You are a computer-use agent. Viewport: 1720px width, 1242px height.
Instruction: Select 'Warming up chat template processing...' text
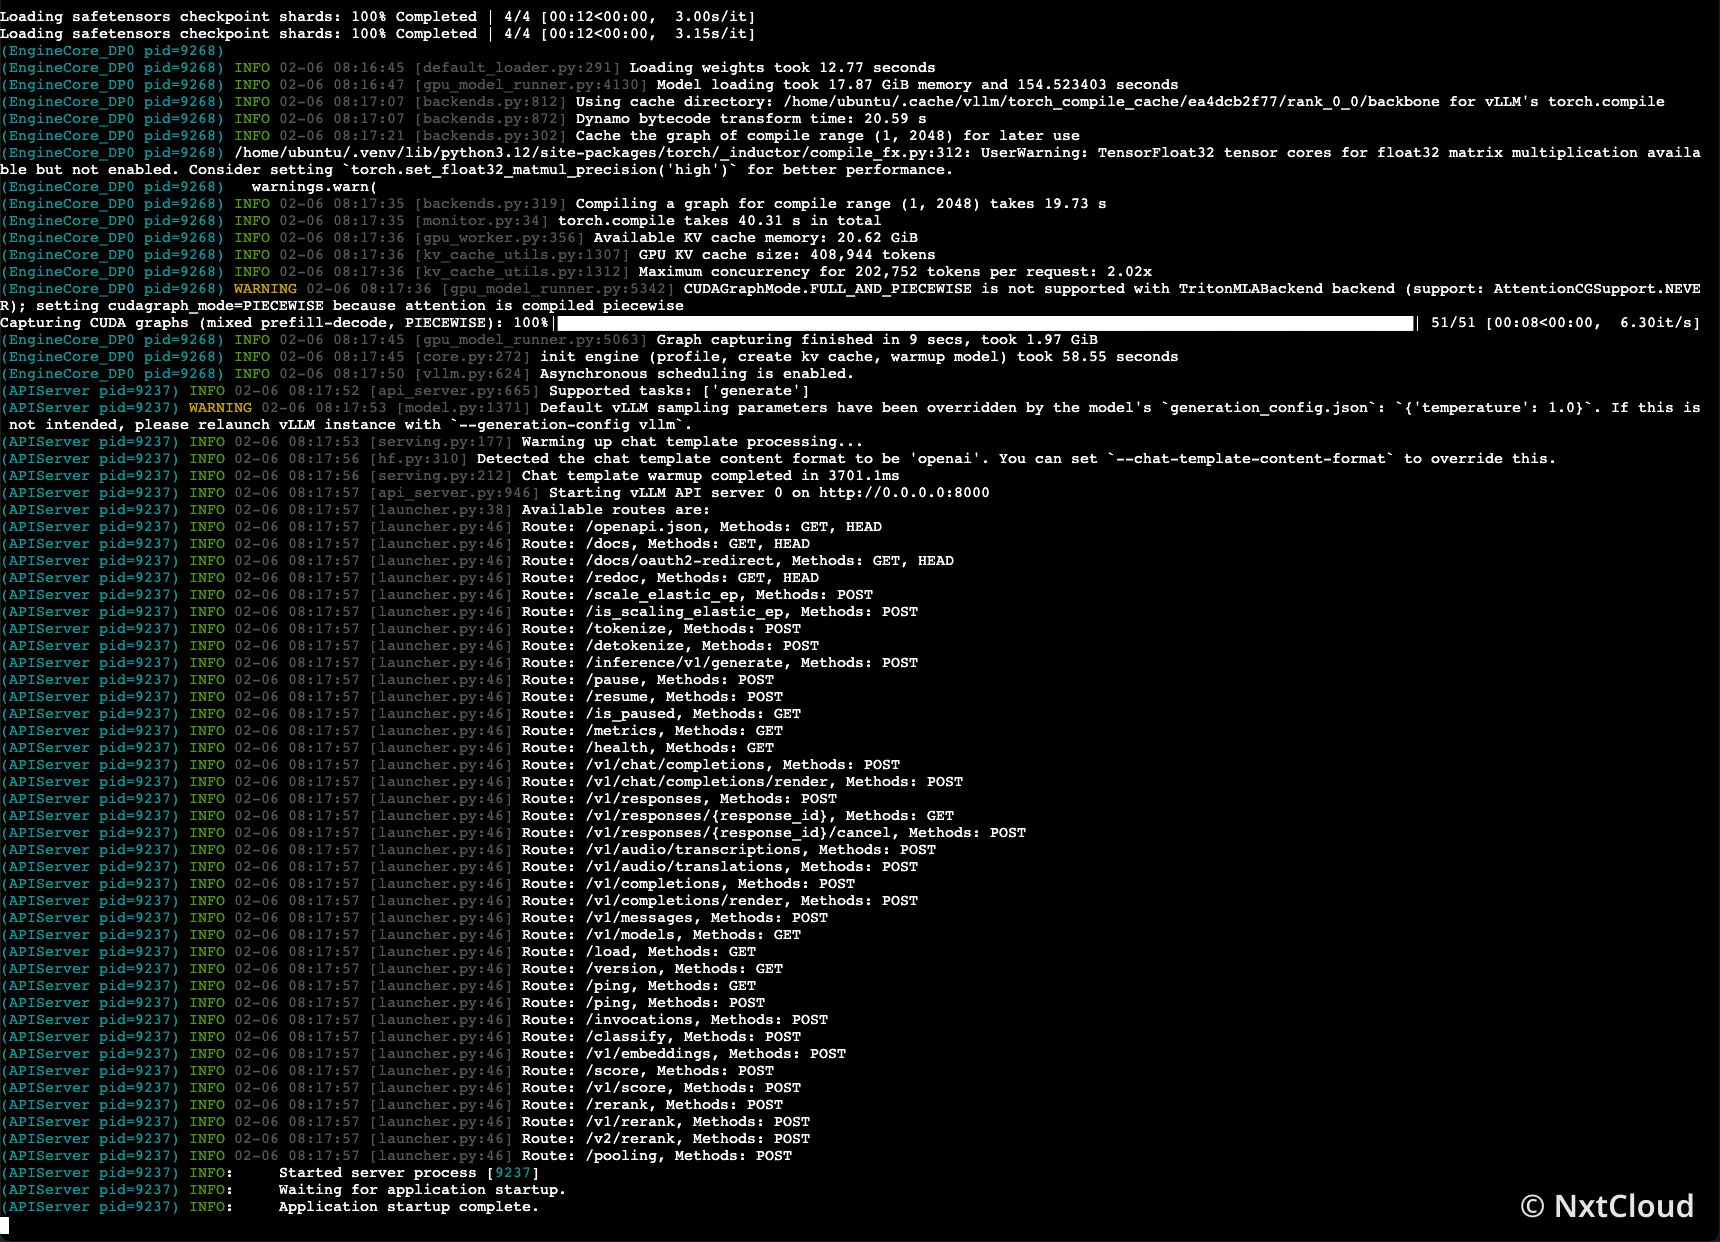[x=692, y=442]
